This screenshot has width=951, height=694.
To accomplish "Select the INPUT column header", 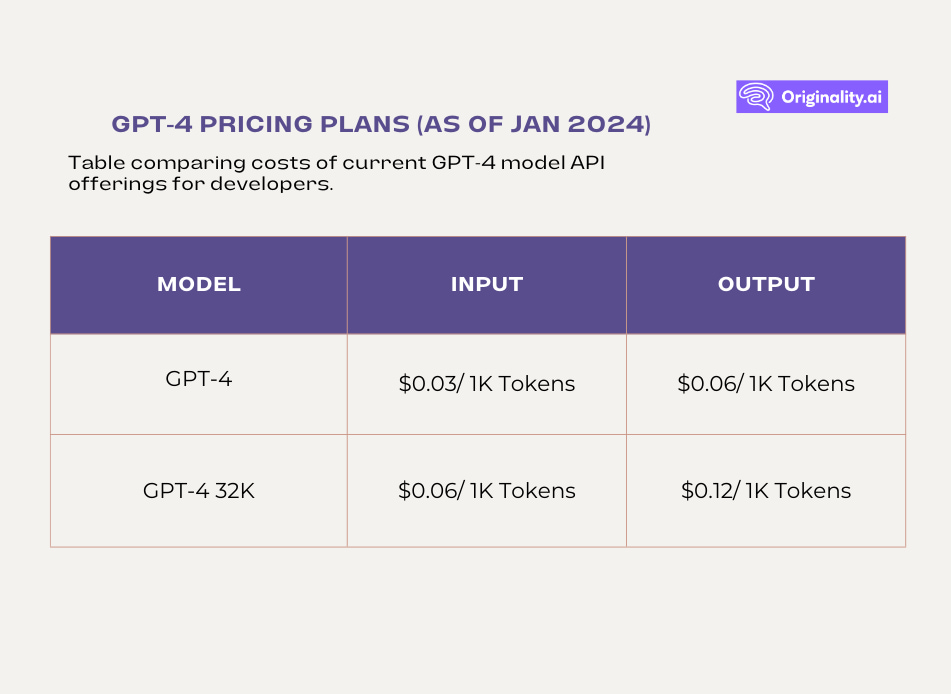I will (x=487, y=284).
